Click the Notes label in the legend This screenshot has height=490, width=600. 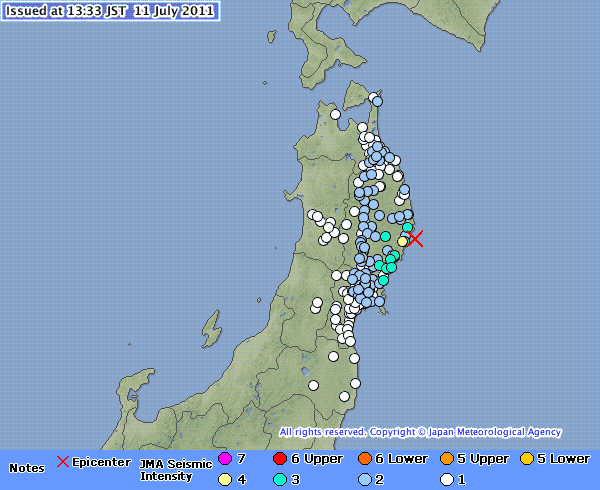click(26, 468)
